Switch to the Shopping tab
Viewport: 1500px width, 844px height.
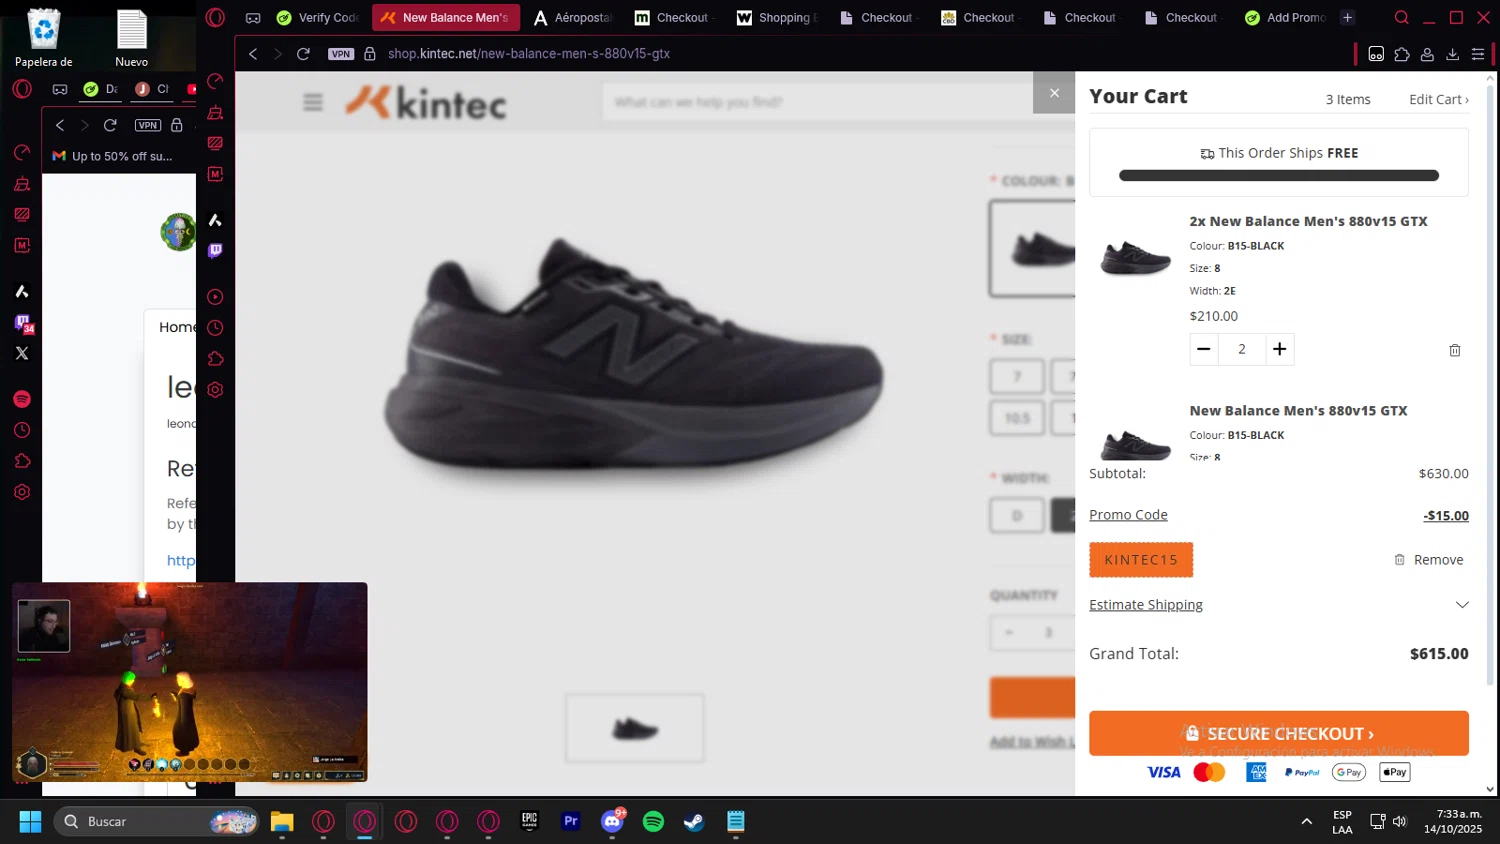(x=777, y=18)
